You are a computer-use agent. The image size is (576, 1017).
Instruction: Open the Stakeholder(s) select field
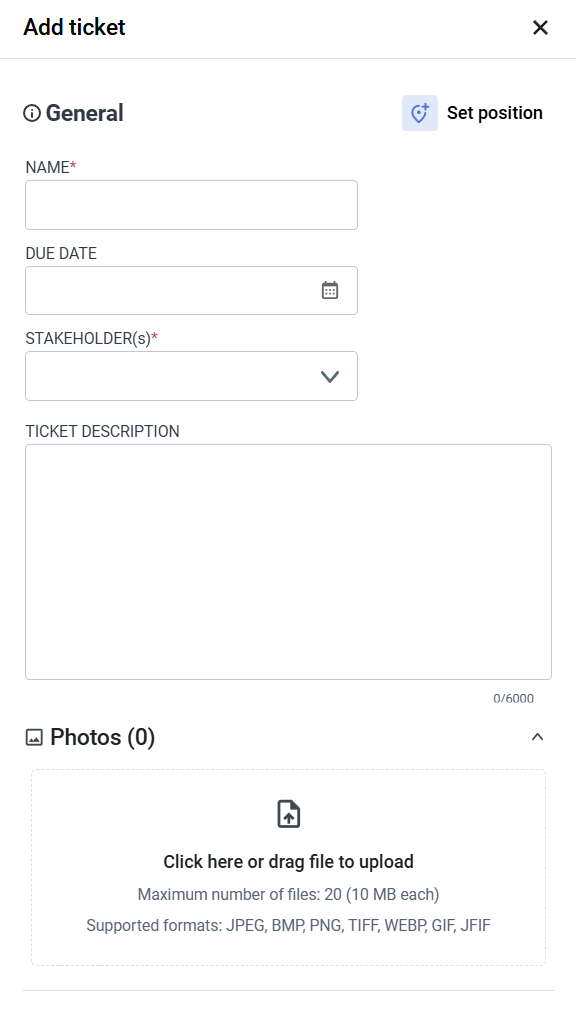(x=191, y=376)
